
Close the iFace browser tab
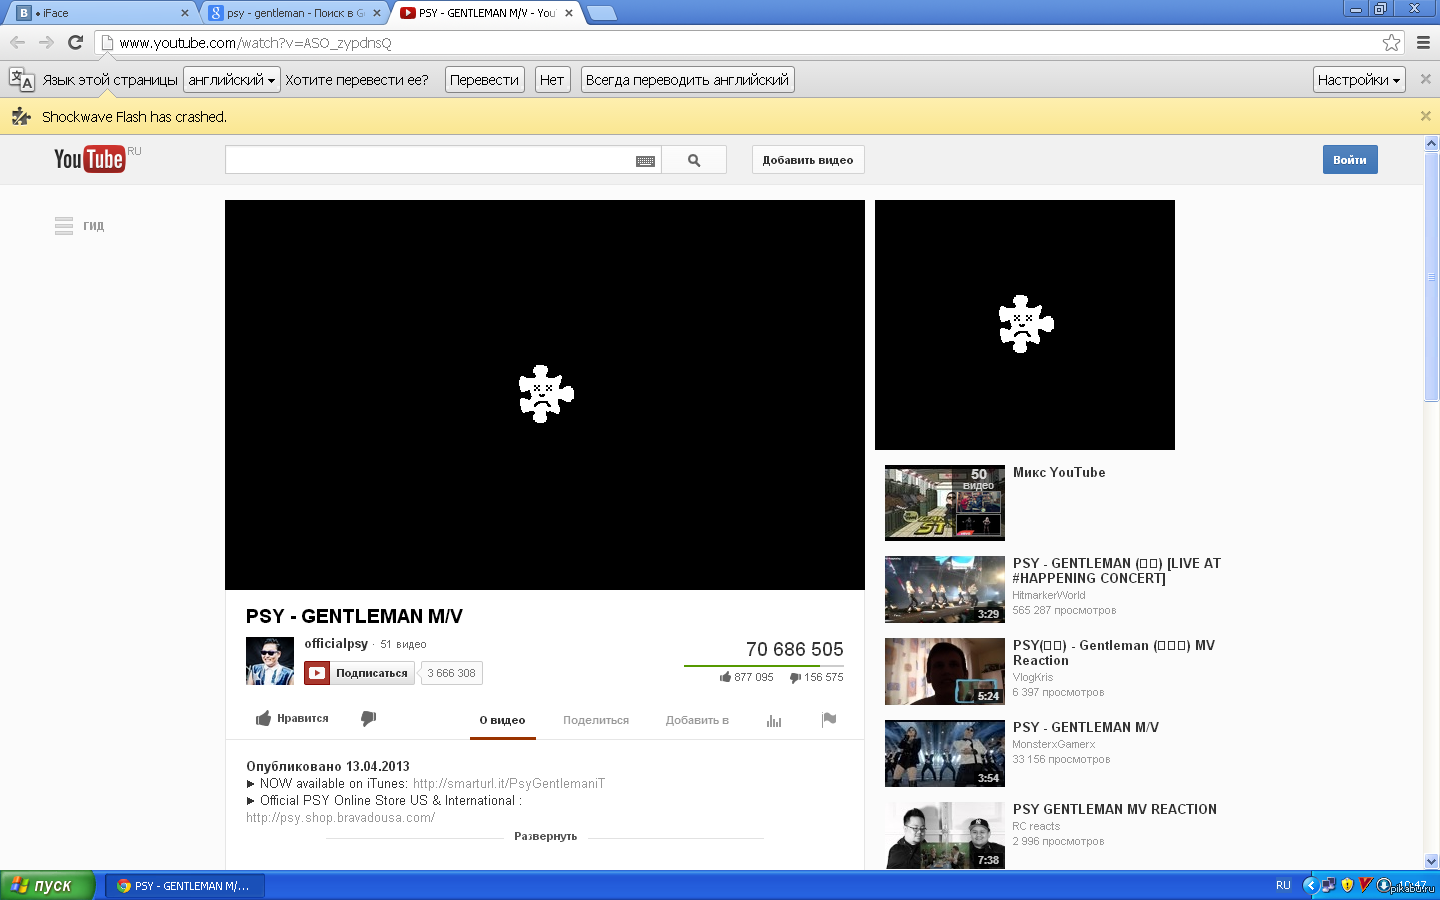pos(184,13)
